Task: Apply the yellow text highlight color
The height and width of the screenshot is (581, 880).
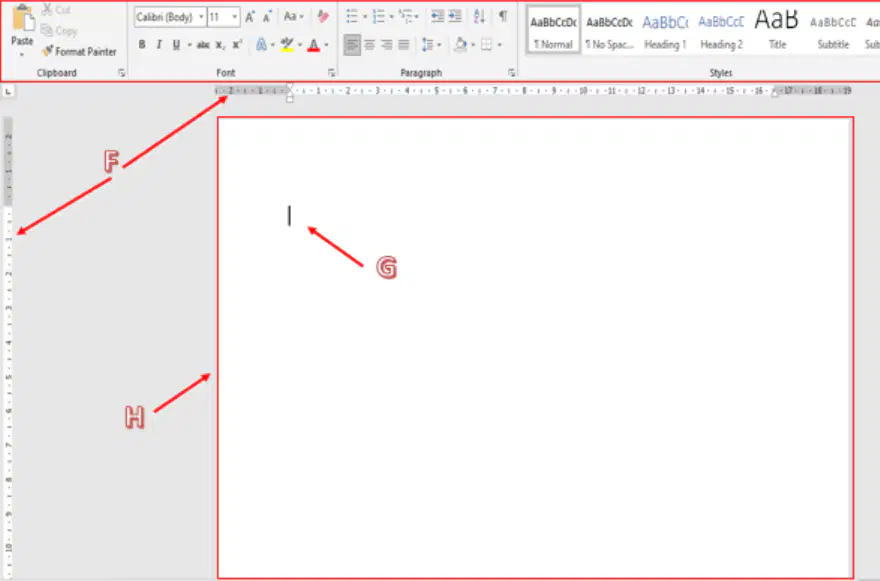Action: pyautogui.click(x=287, y=45)
